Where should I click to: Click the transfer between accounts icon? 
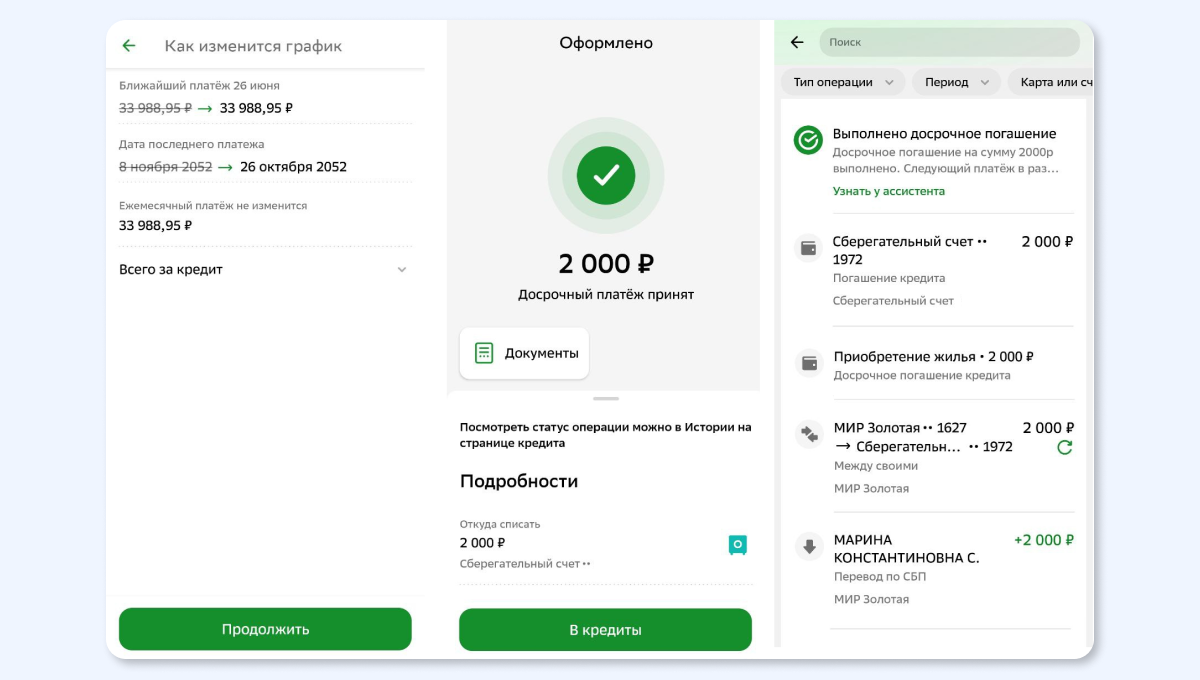click(808, 435)
